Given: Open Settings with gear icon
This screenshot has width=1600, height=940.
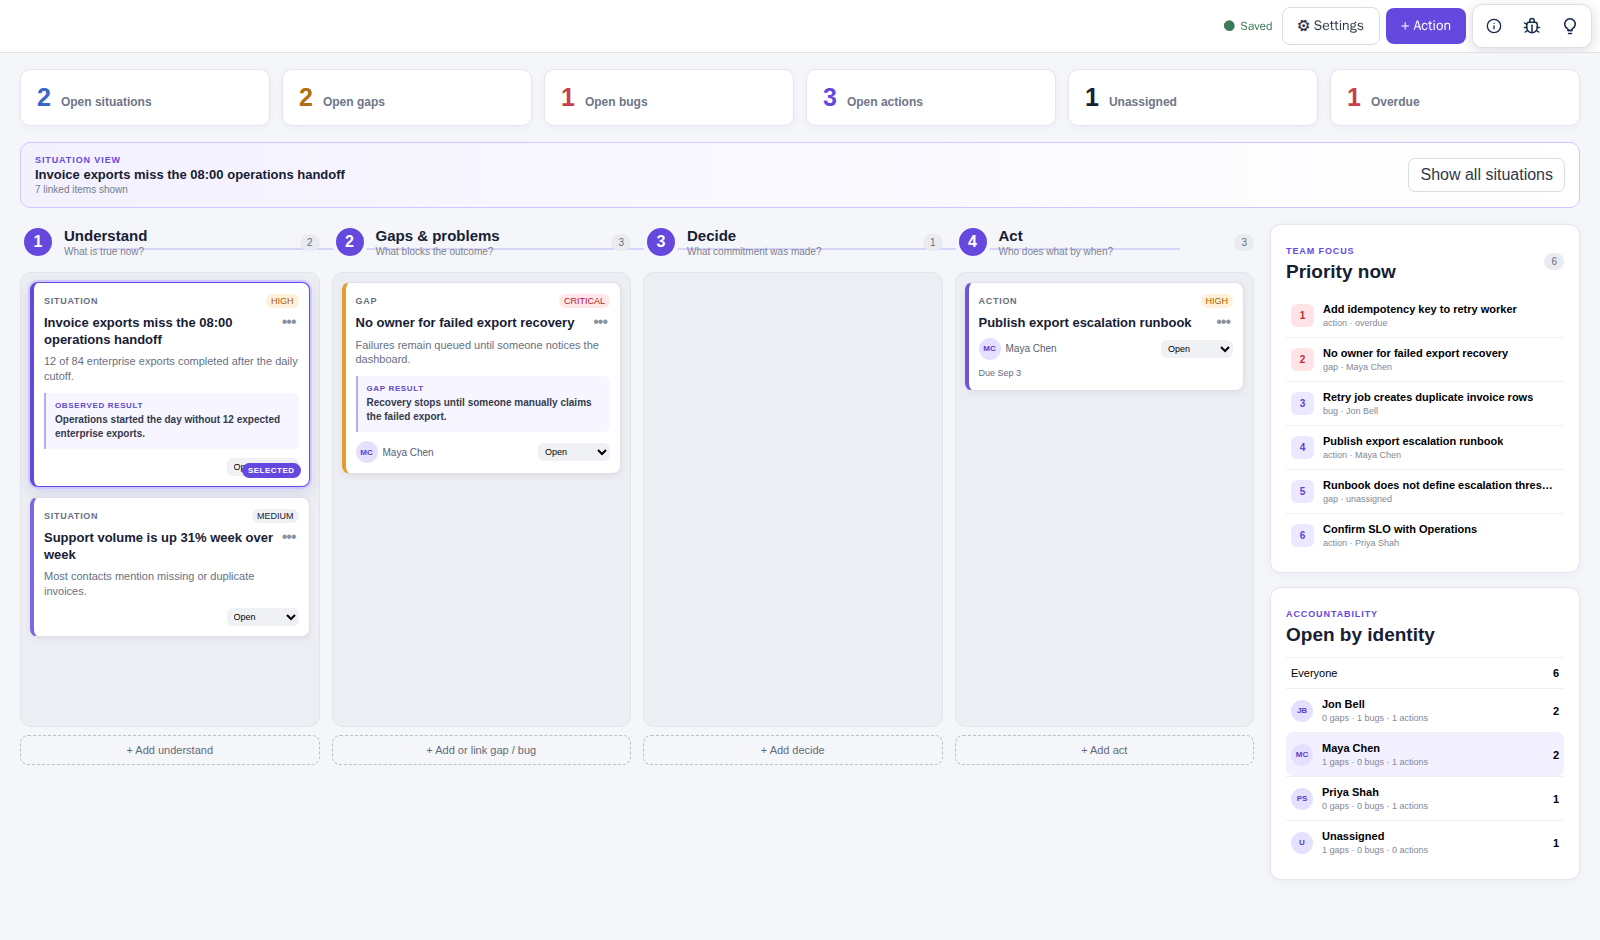Looking at the screenshot, I should 1330,26.
